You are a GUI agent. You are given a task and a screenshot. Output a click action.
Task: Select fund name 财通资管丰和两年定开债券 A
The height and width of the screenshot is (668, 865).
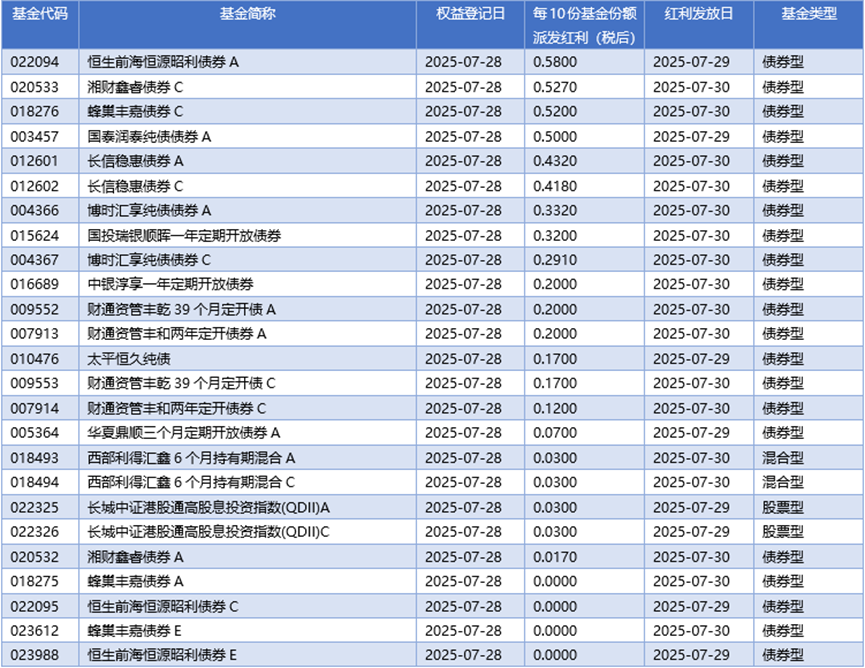pyautogui.click(x=177, y=334)
